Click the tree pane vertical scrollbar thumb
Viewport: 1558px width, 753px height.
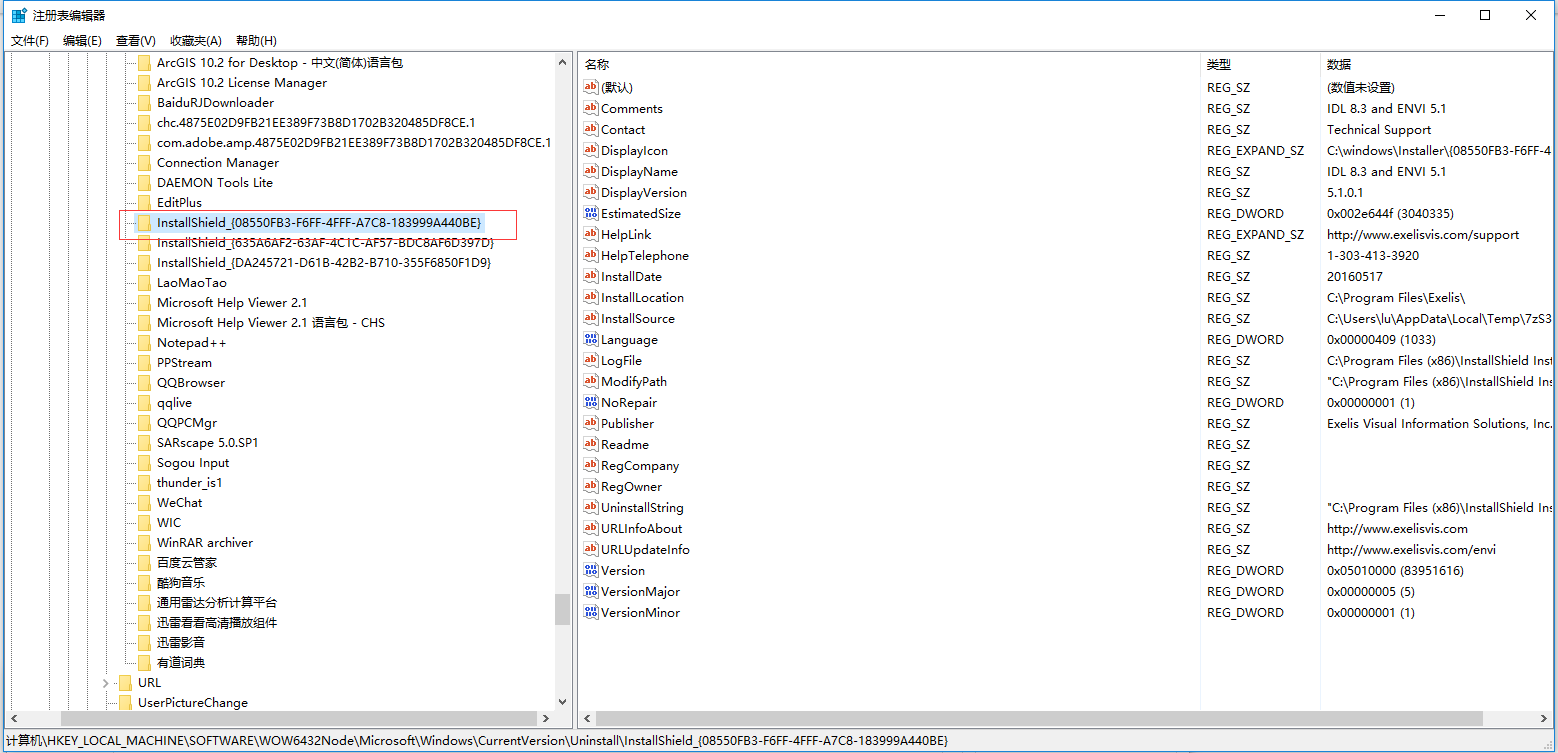click(562, 609)
